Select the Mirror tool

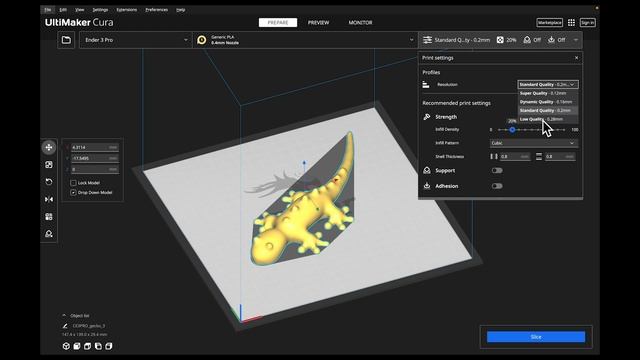coord(49,199)
